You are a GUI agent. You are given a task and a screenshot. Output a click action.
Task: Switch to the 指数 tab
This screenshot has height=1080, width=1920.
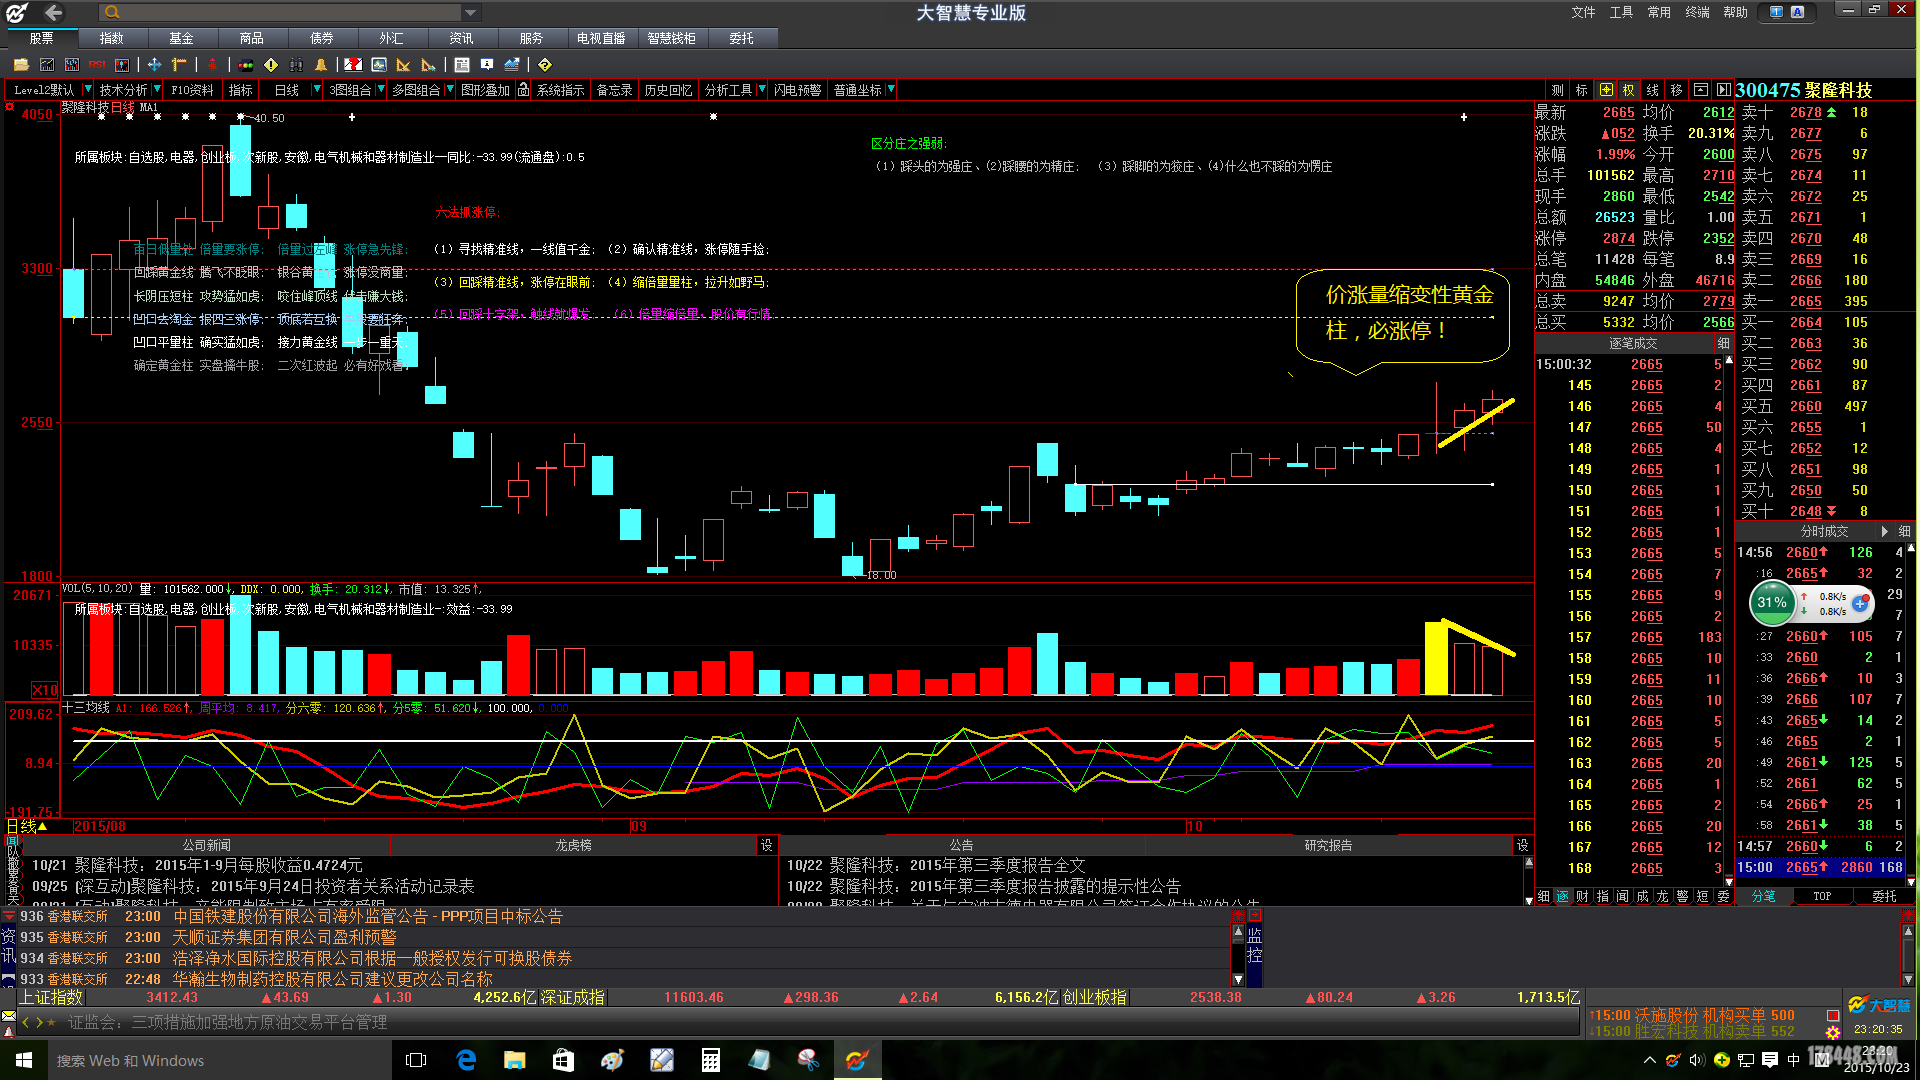pos(112,38)
